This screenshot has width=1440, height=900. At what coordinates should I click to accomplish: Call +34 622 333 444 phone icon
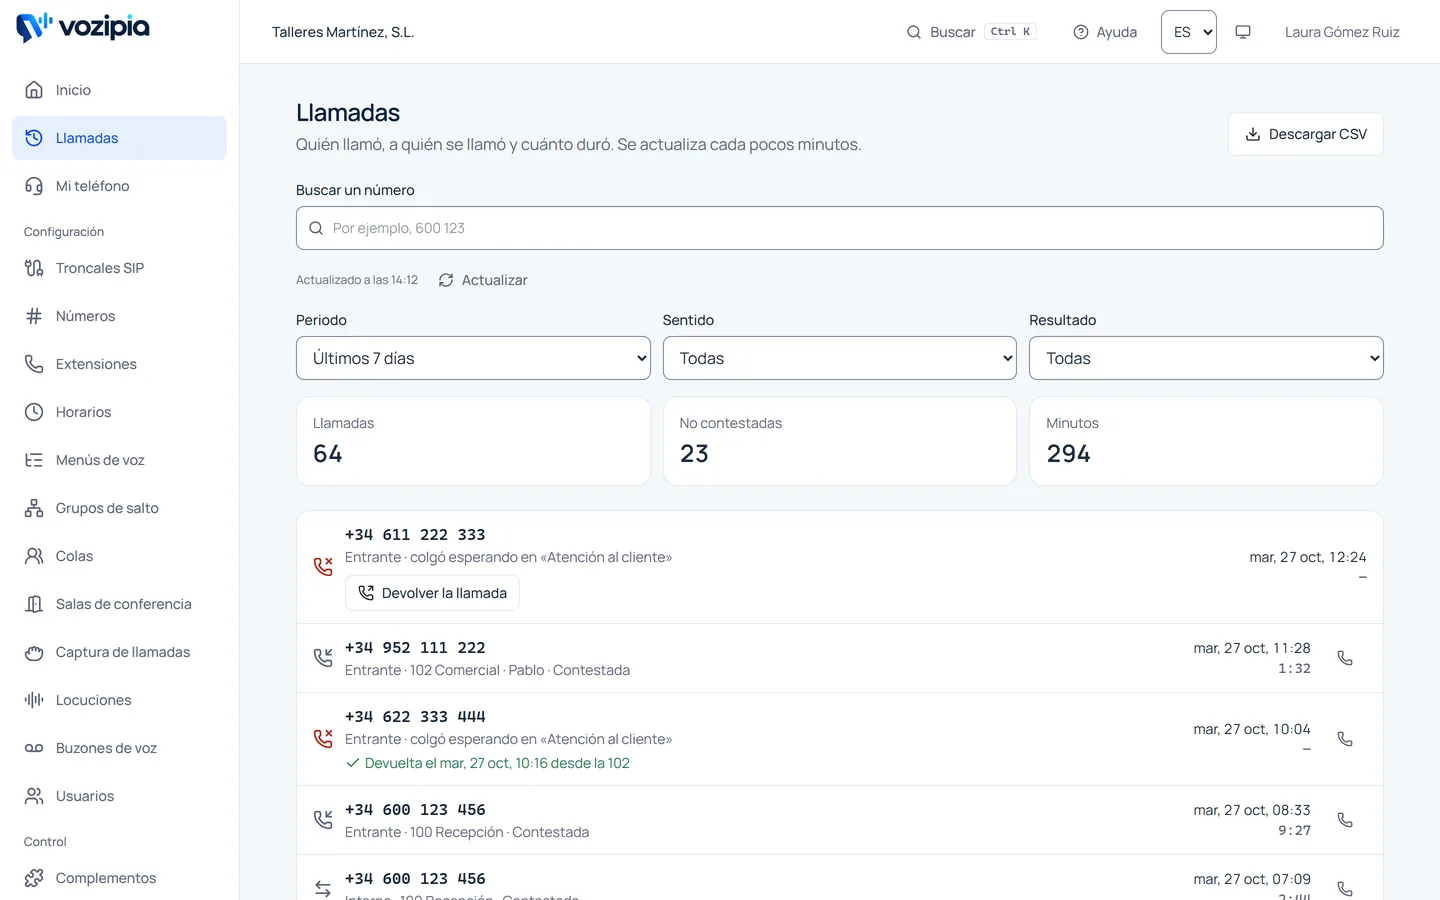pos(1345,739)
